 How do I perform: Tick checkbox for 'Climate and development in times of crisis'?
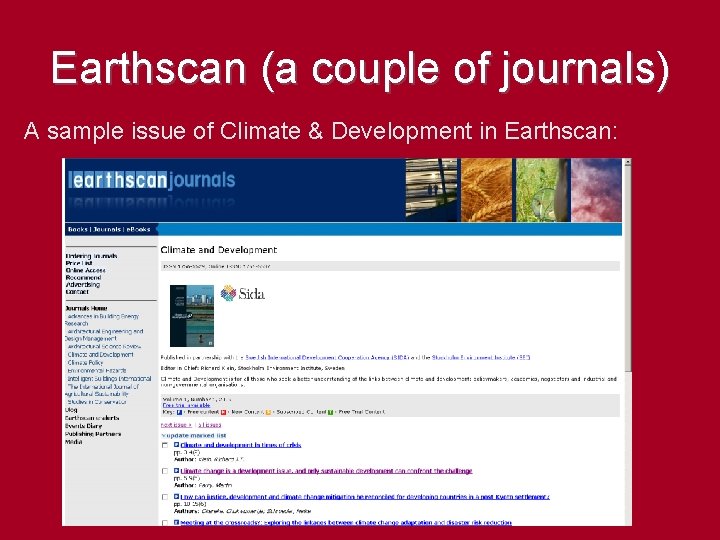[x=165, y=445]
